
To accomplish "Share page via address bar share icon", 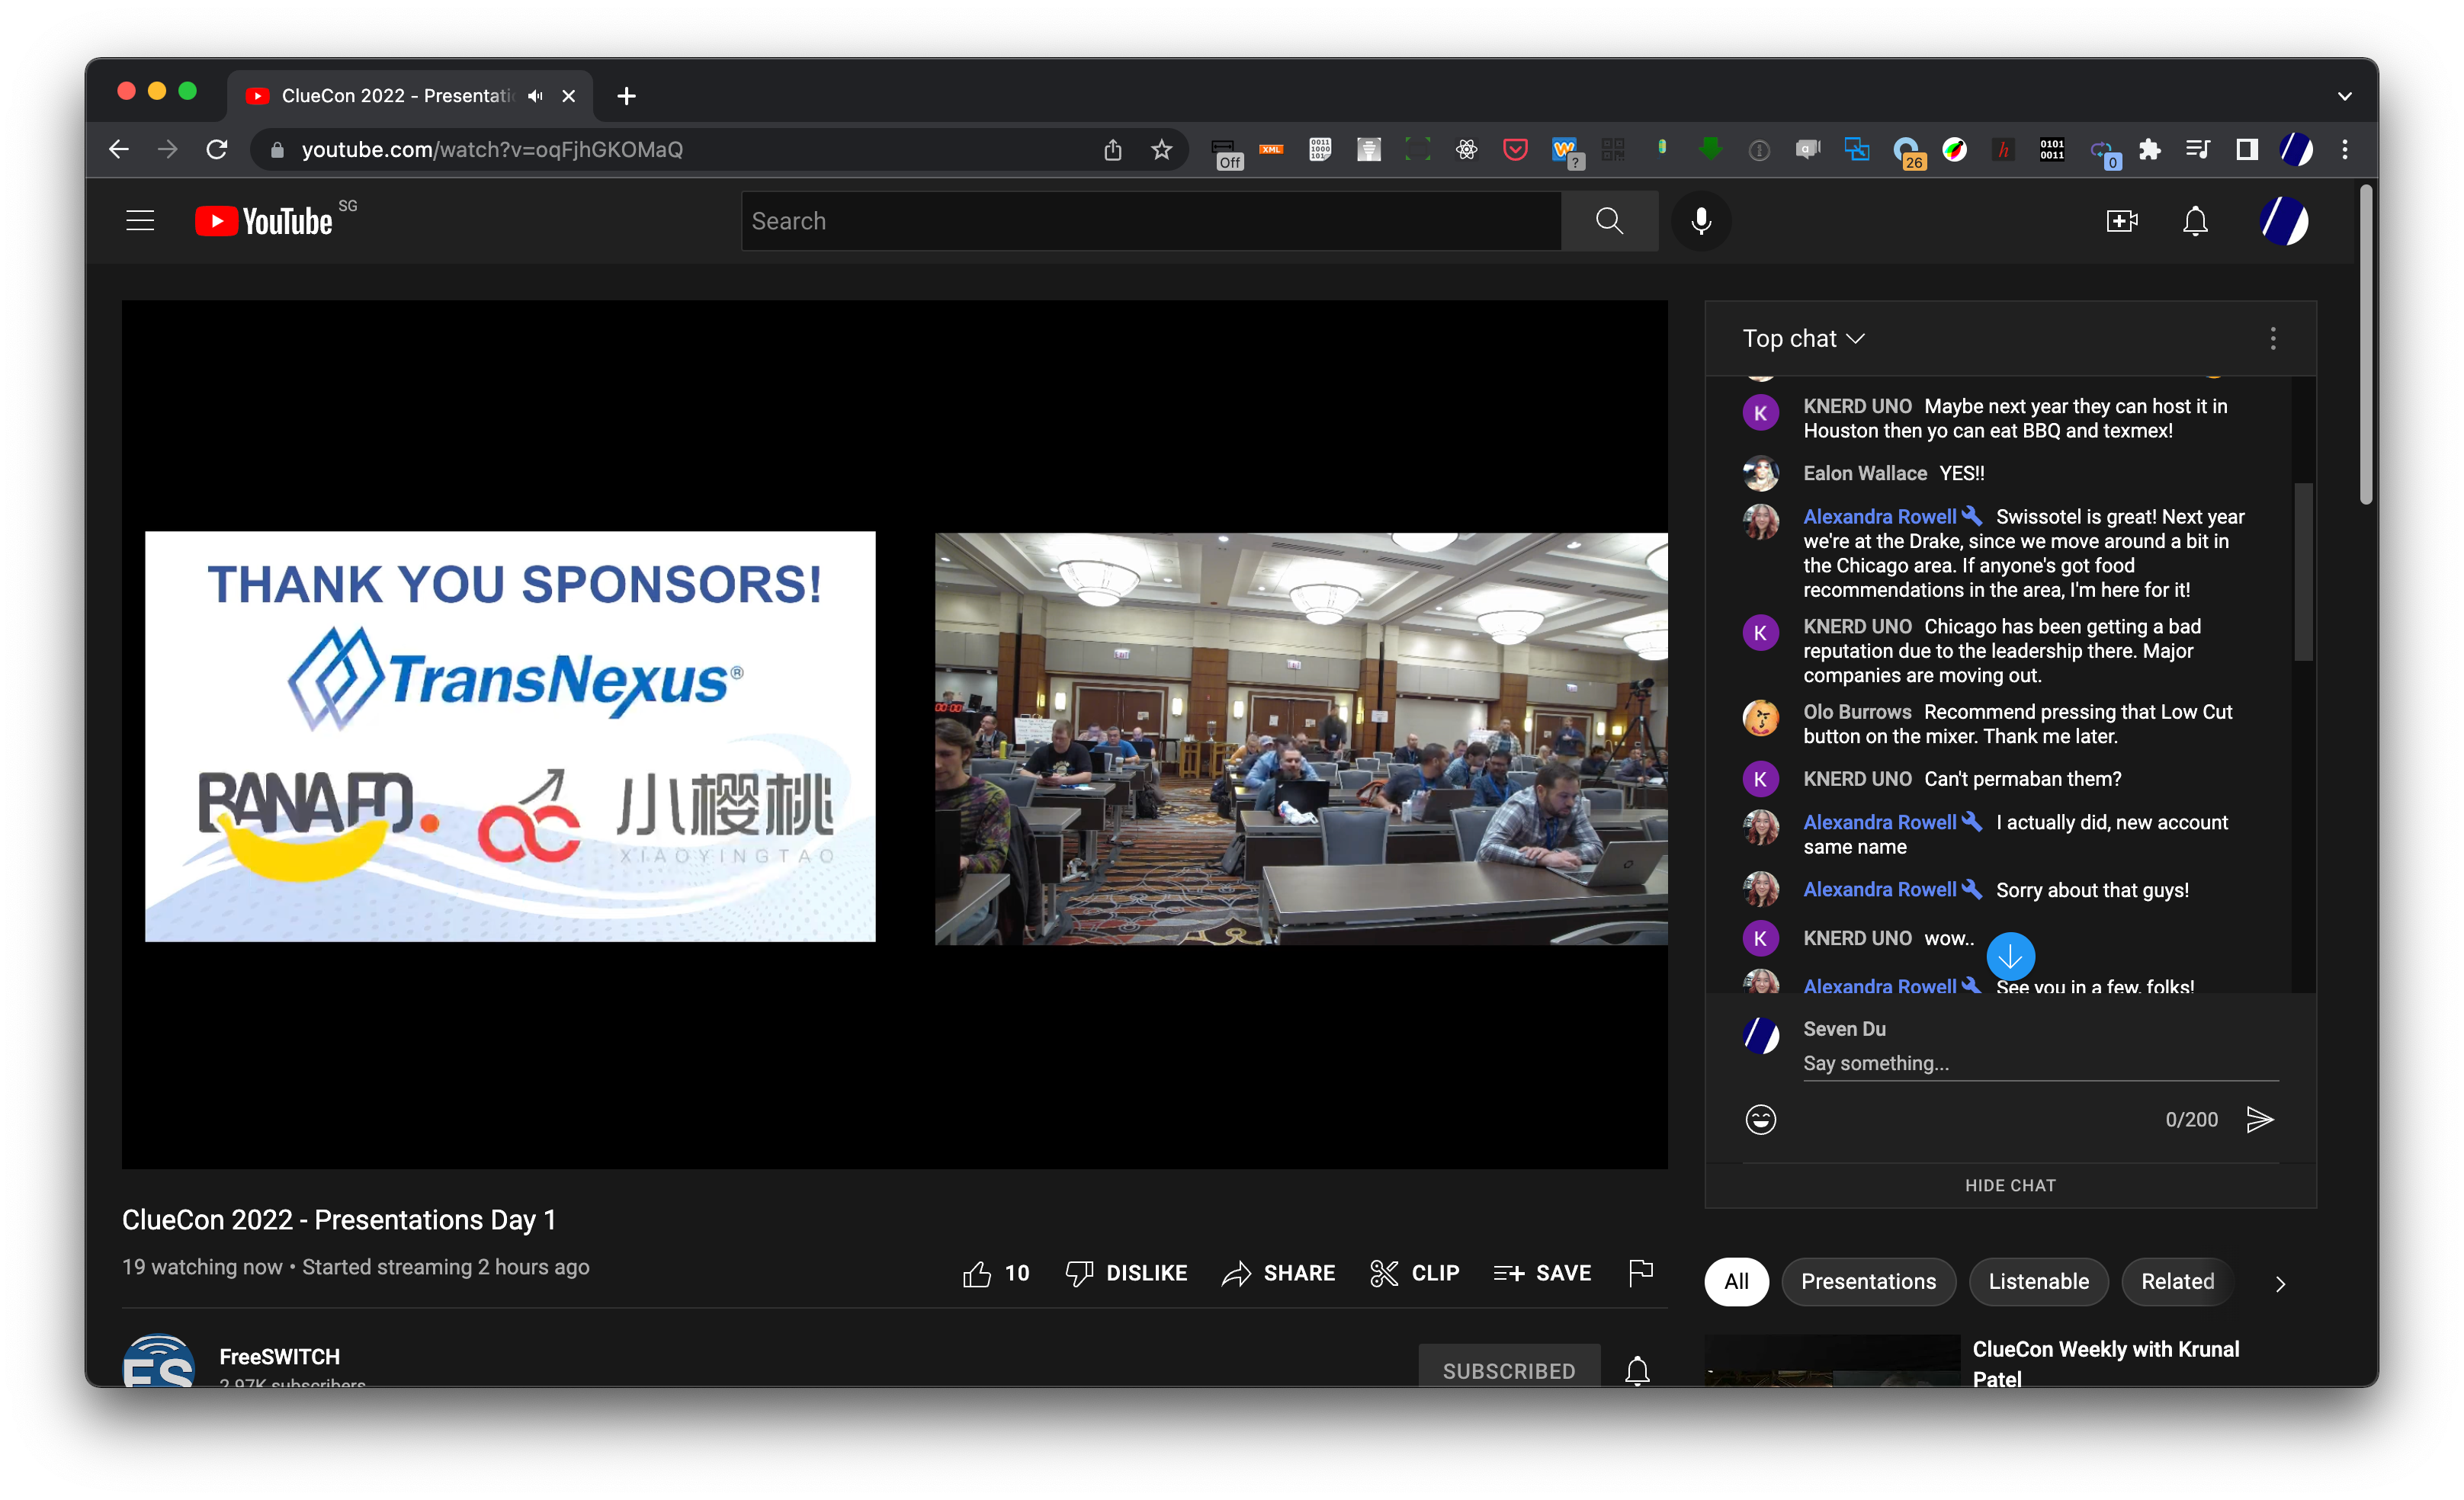I will (x=1112, y=149).
